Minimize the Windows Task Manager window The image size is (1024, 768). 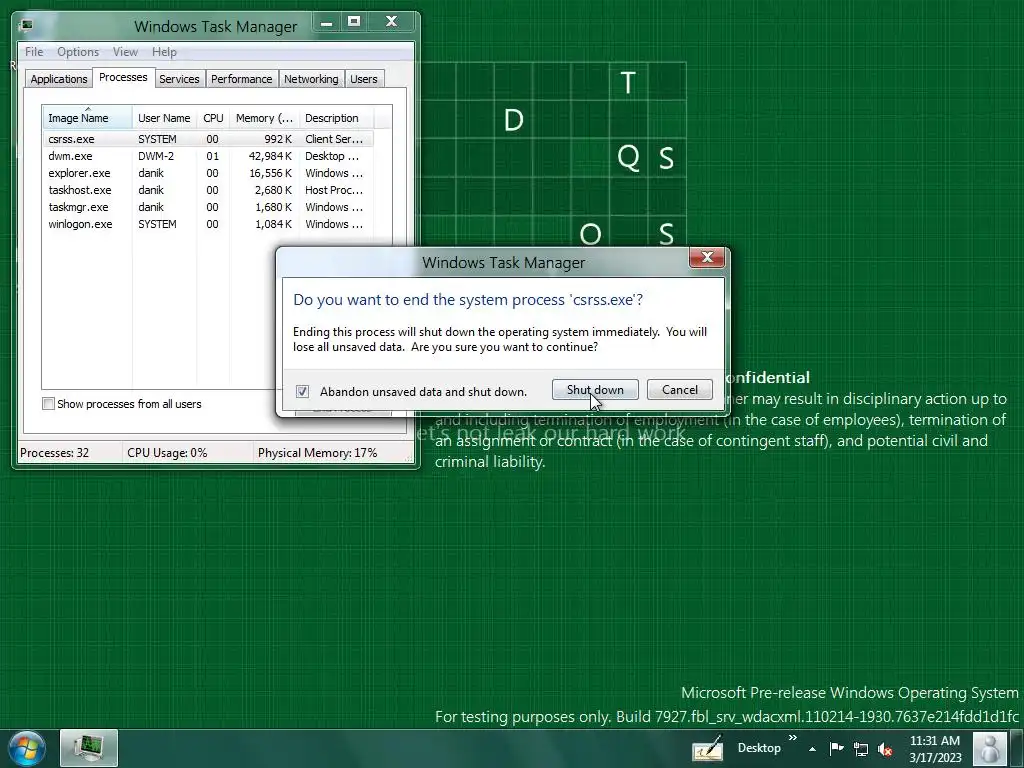[x=327, y=22]
